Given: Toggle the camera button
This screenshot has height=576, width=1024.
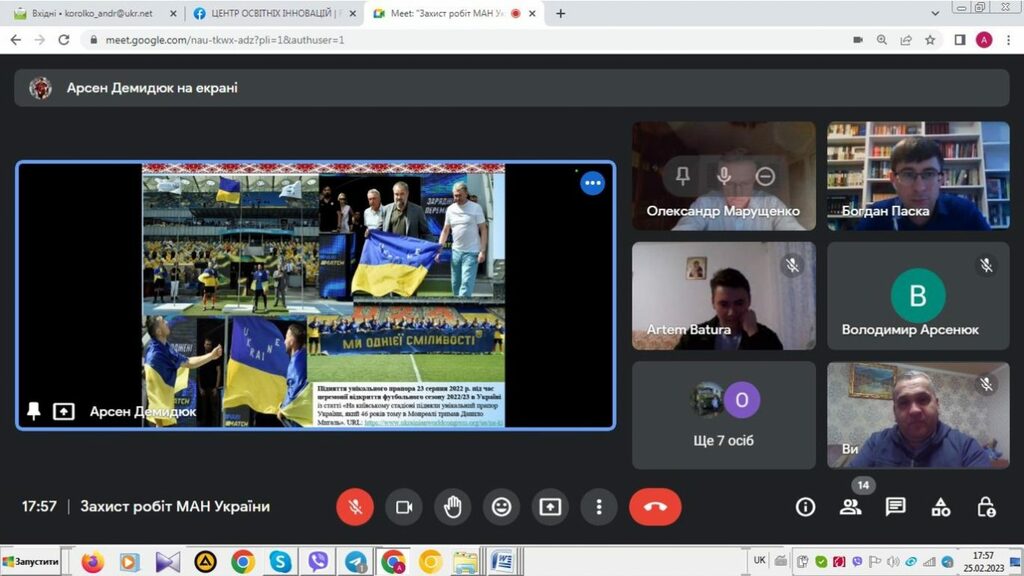Looking at the screenshot, I should 404,507.
